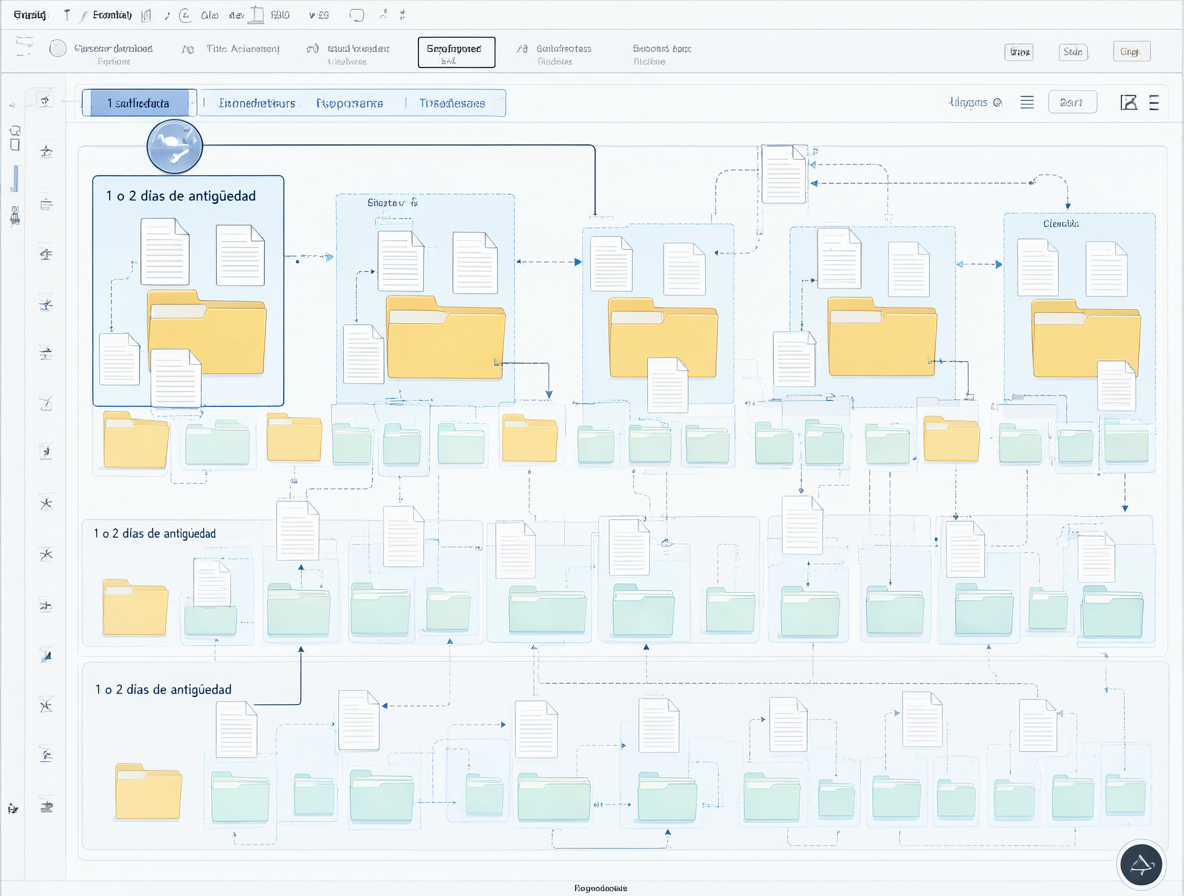This screenshot has width=1184, height=896.
Task: Click the square icon with a diagonal line
Action: pyautogui.click(x=1128, y=103)
